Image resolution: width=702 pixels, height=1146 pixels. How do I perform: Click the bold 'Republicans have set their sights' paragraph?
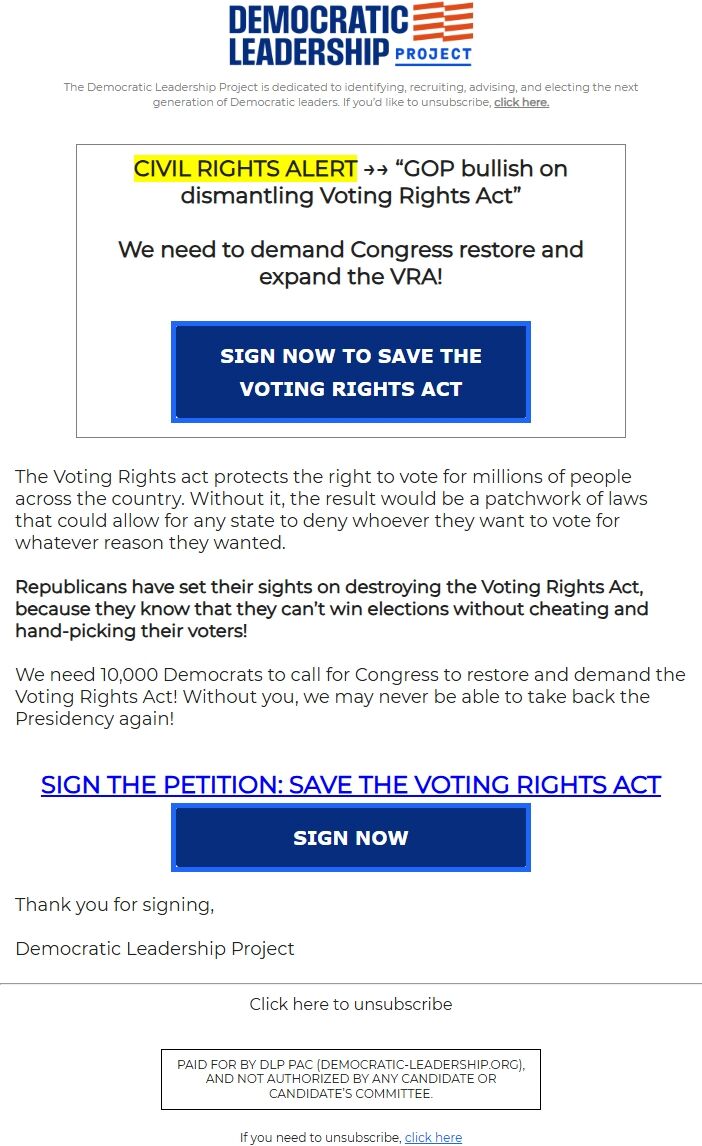coord(332,609)
